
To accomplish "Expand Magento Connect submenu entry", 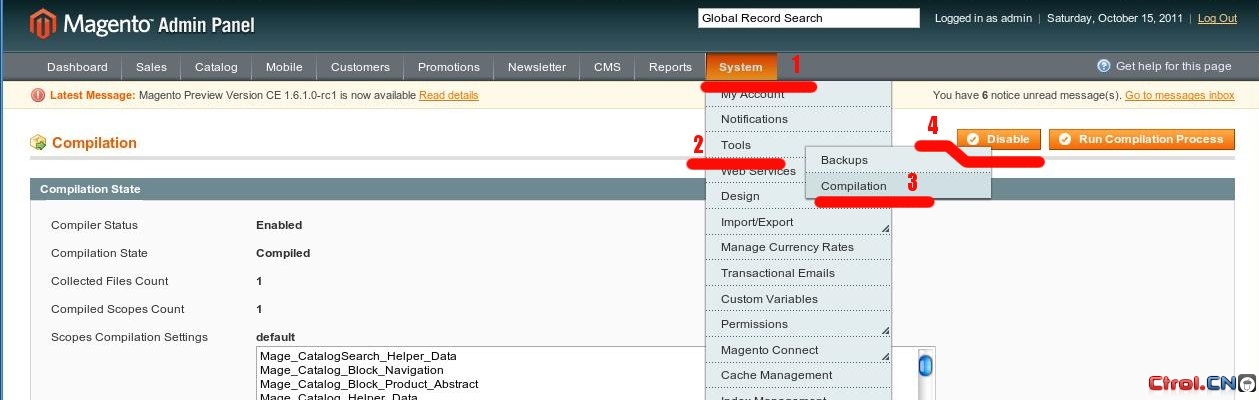I will coord(798,350).
